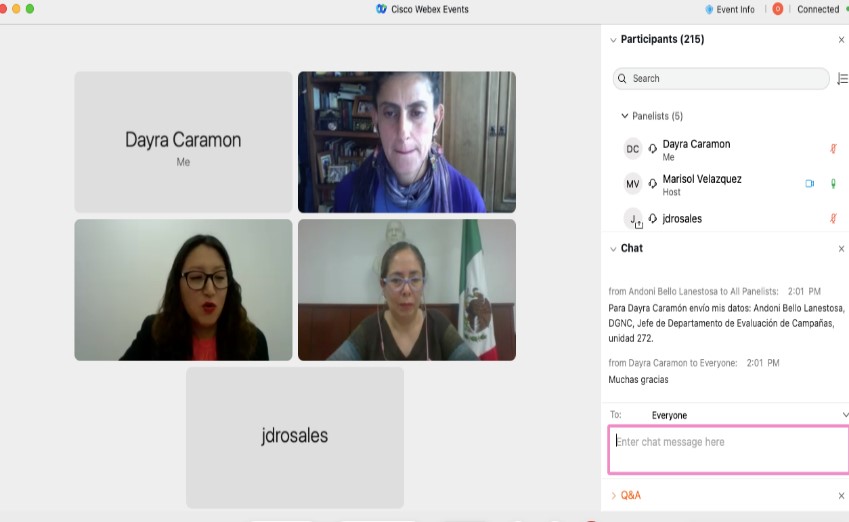Screen dimensions: 849x522
Task: Click the Connected status label
Action: point(818,9)
